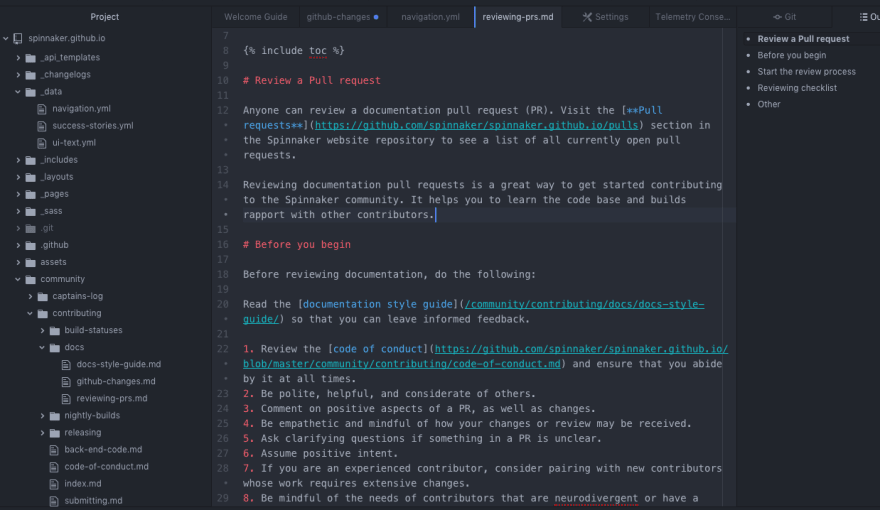Expand the captains-log folder chevron
880x510 pixels.
point(30,296)
